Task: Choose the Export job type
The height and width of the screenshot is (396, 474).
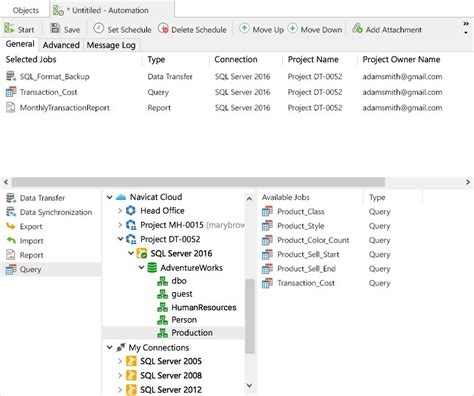Action: 24,227
